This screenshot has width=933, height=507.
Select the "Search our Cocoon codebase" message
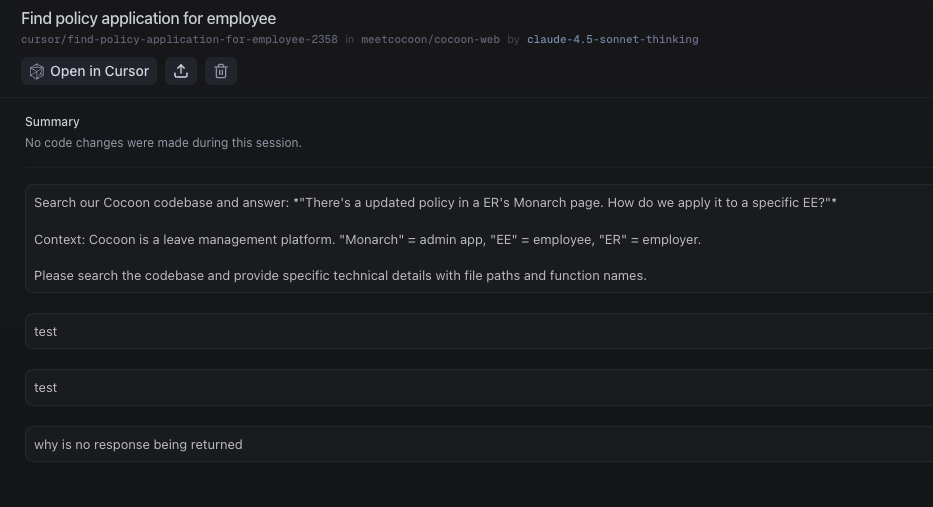coord(479,239)
